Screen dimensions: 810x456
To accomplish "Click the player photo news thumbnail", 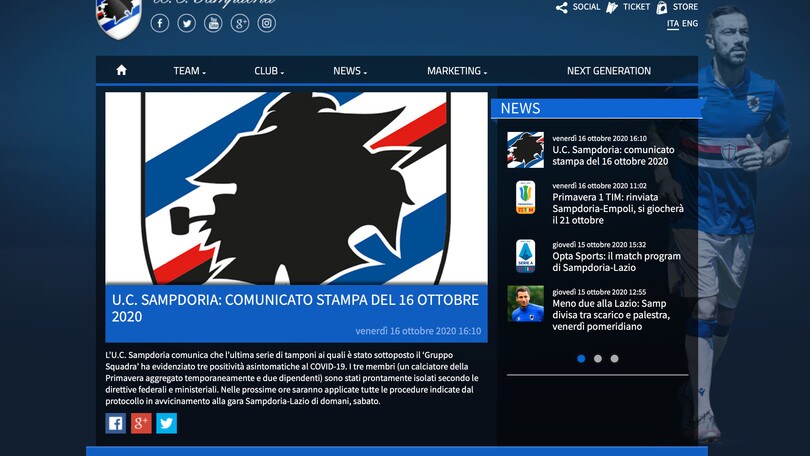I will pos(525,304).
